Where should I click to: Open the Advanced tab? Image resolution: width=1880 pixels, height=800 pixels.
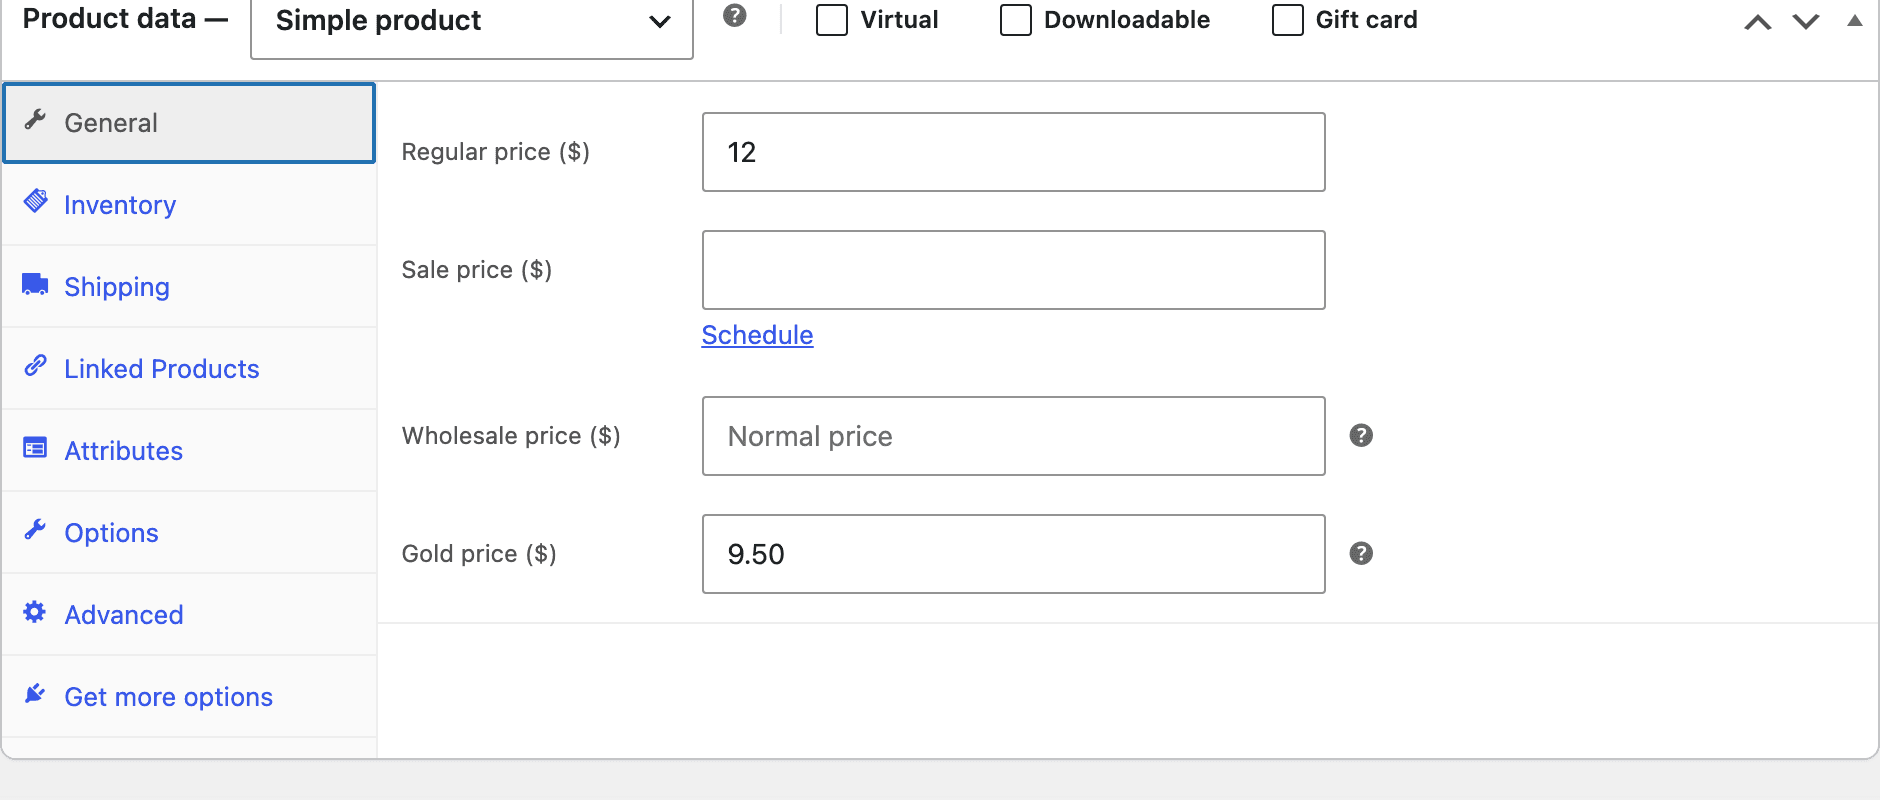(189, 615)
